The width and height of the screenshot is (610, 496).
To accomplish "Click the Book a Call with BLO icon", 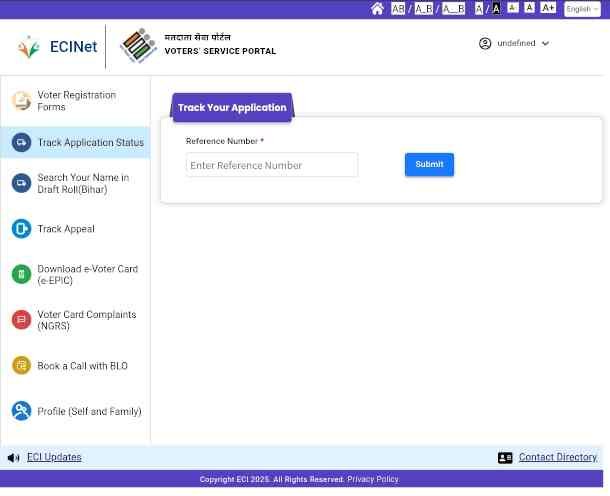I will [x=21, y=366].
